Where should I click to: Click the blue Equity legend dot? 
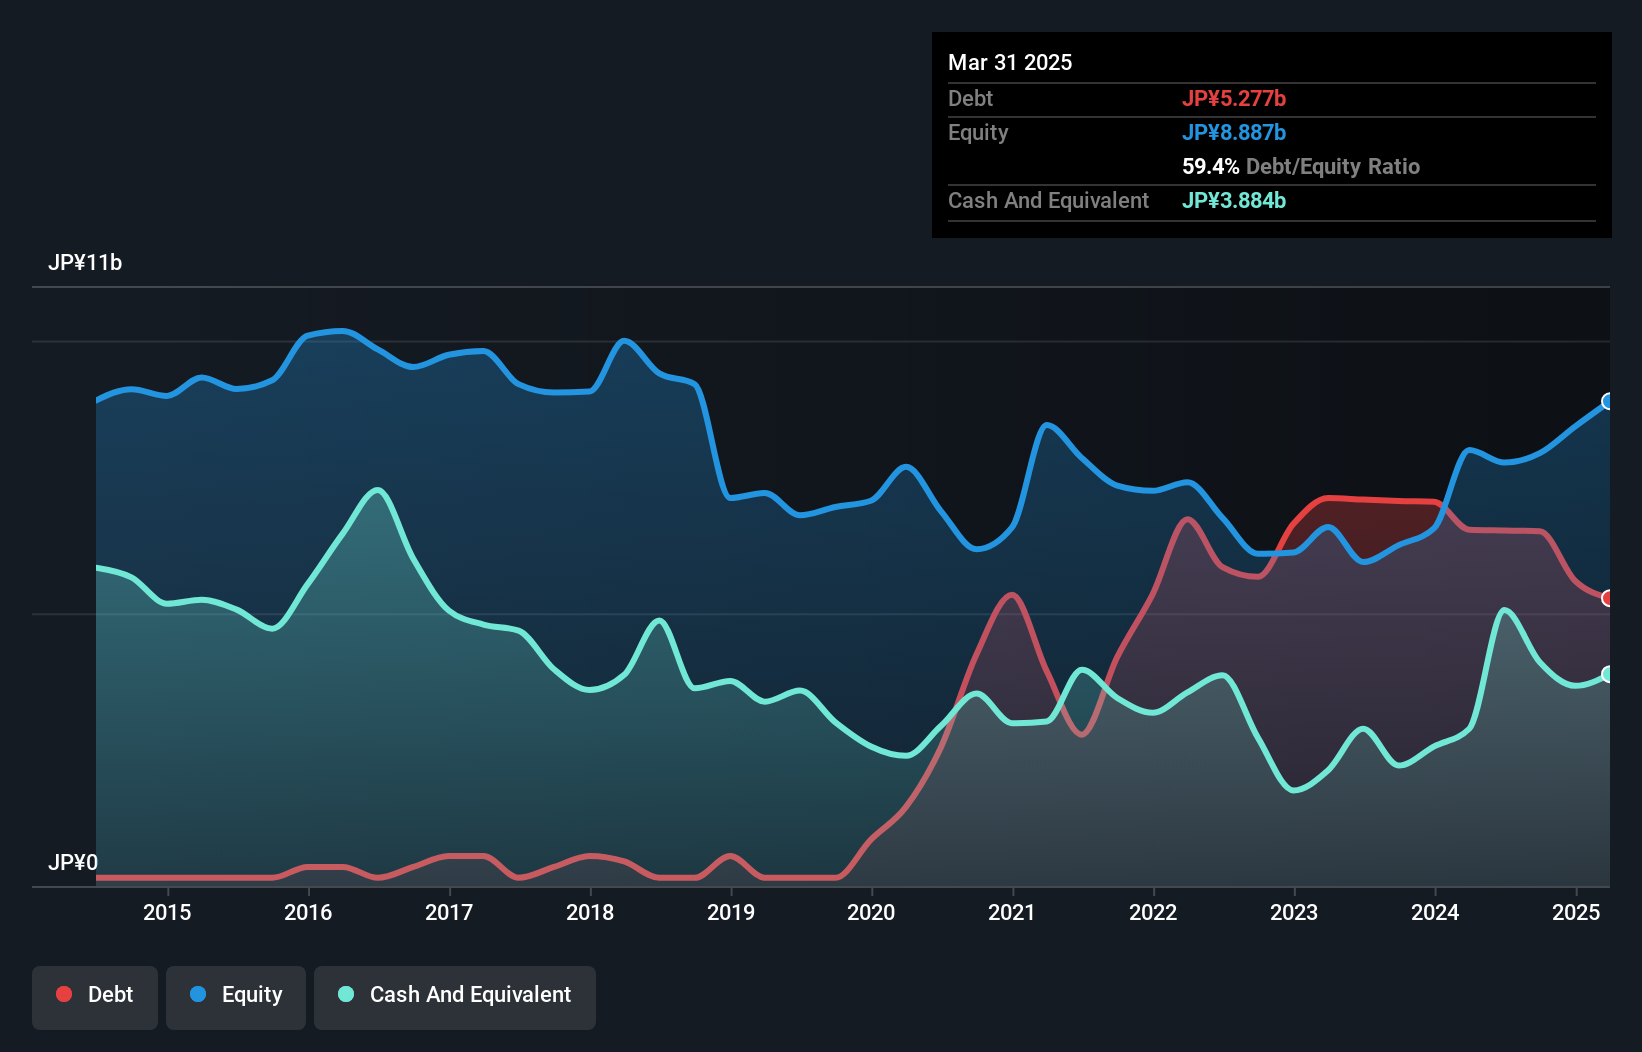click(x=198, y=994)
